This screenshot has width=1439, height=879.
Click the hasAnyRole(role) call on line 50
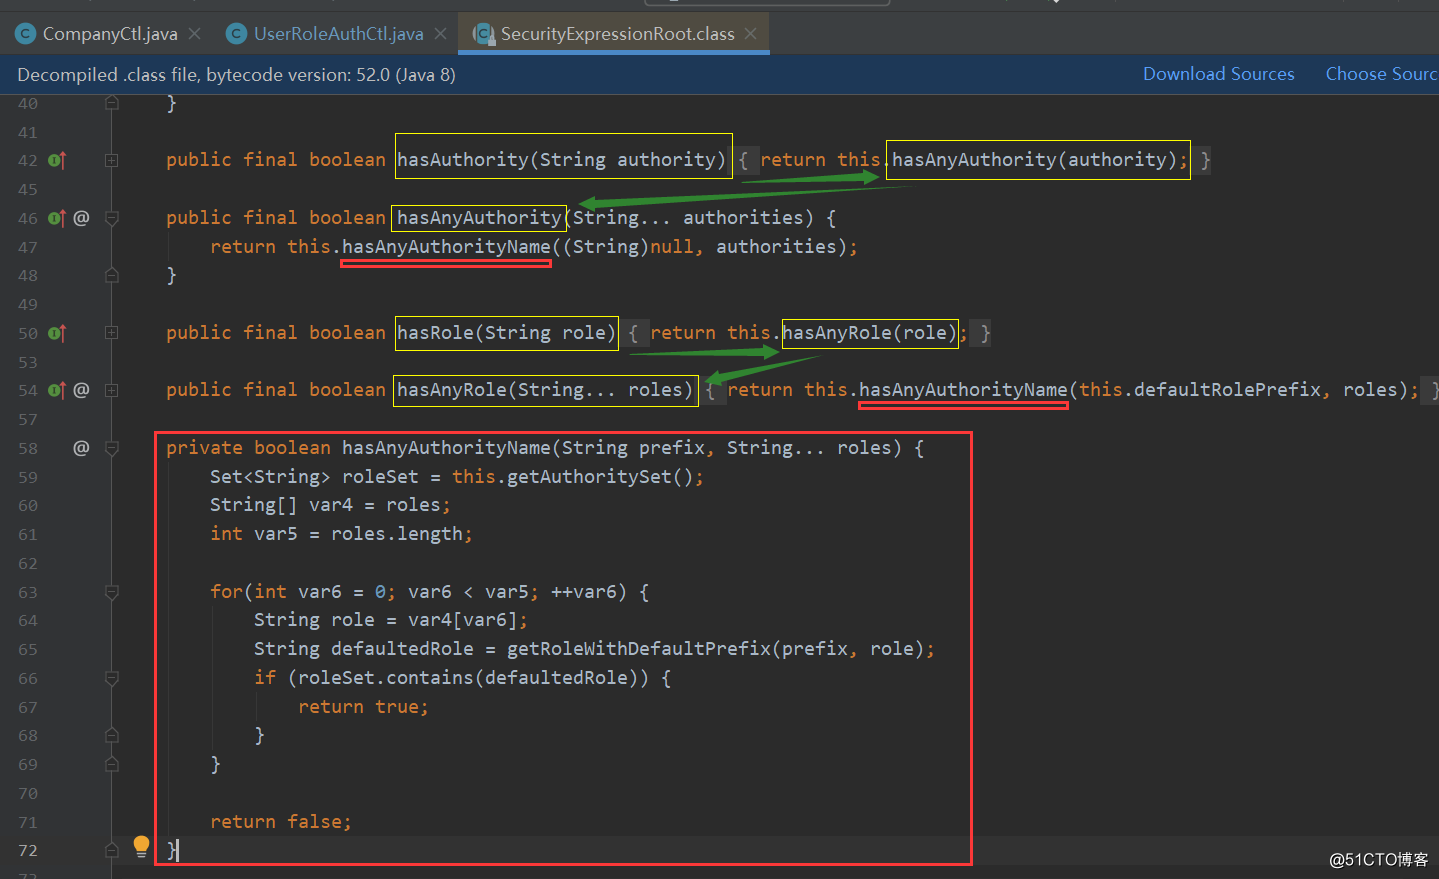point(870,333)
